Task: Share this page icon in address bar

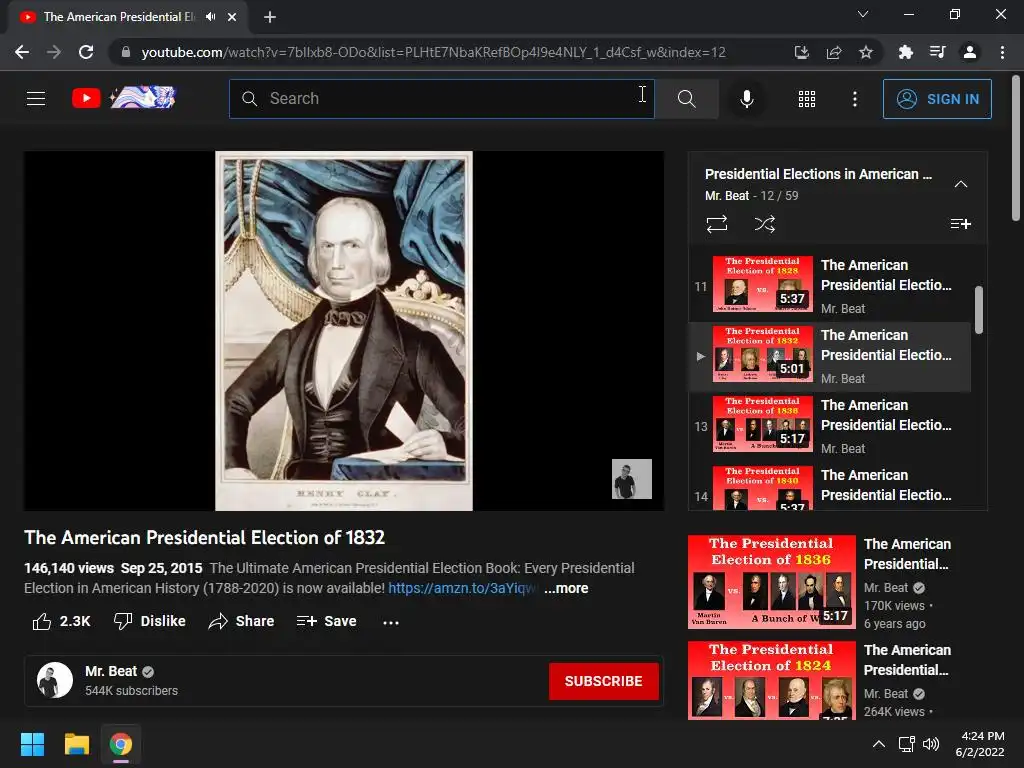Action: (834, 52)
